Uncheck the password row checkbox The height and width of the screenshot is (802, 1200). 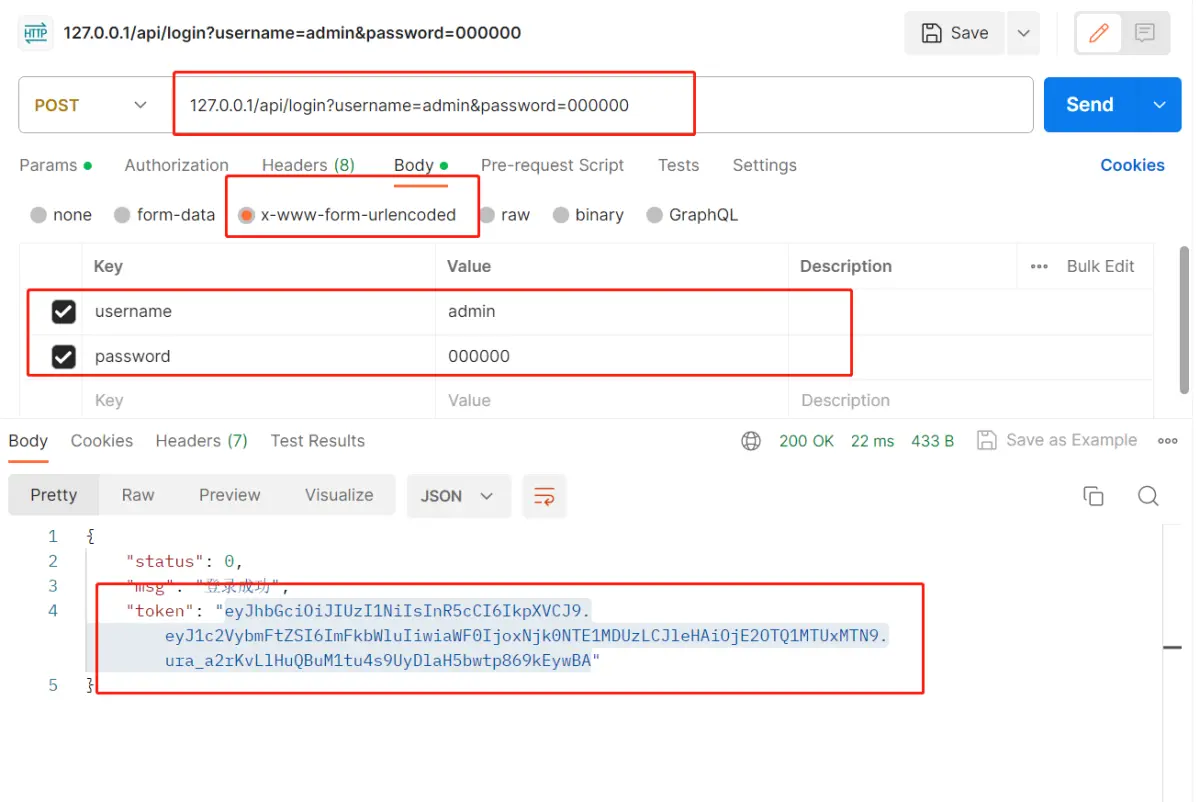pyautogui.click(x=63, y=357)
